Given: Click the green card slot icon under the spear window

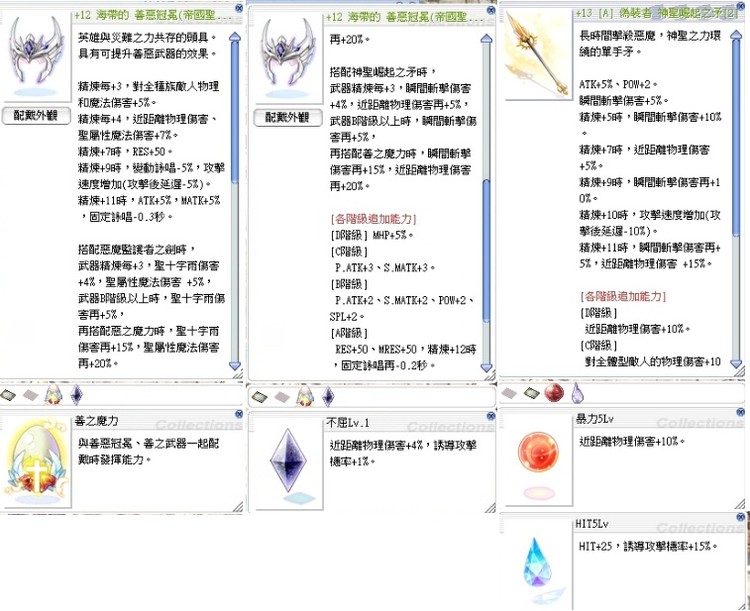Looking at the screenshot, I should (x=531, y=393).
